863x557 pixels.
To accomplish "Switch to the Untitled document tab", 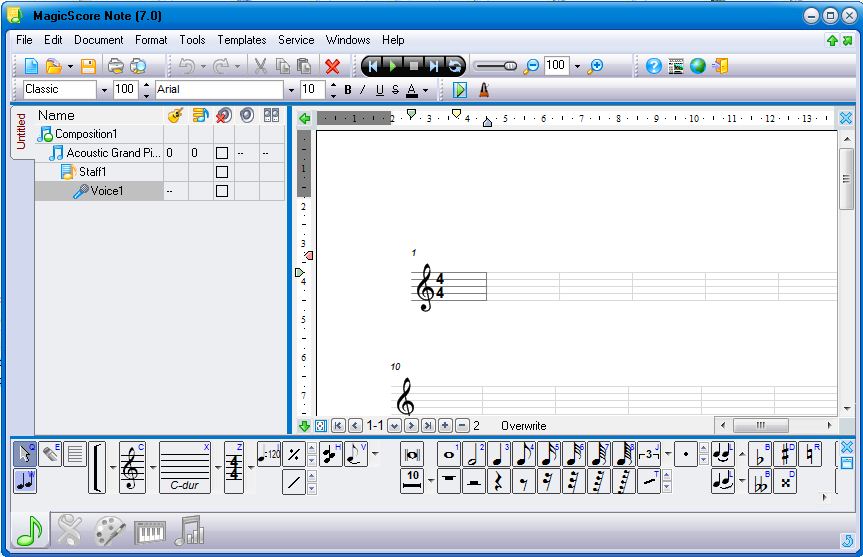I will coord(21,132).
